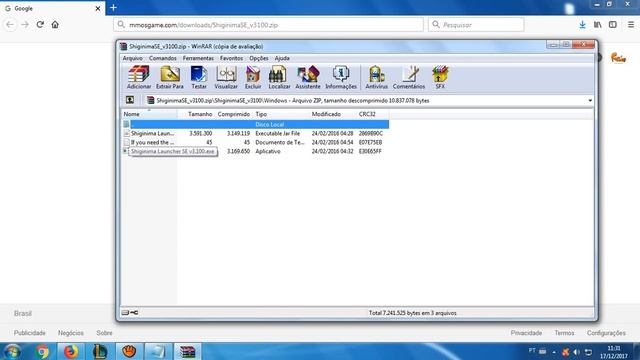Click the Negócios footer link
640x360 pixels.
click(x=71, y=333)
